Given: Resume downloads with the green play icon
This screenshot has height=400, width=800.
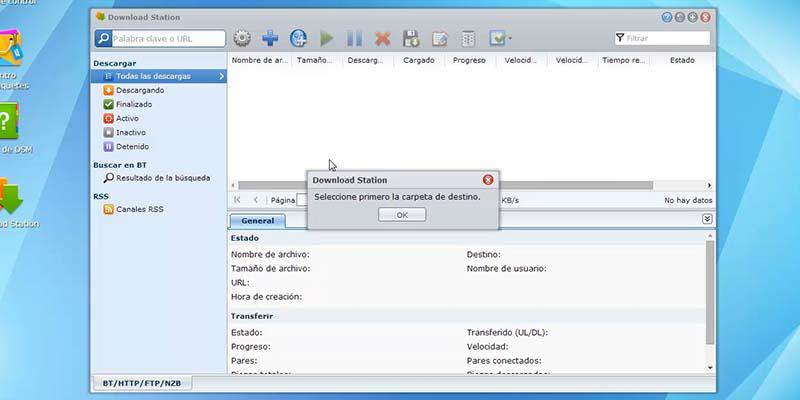Looking at the screenshot, I should (327, 38).
